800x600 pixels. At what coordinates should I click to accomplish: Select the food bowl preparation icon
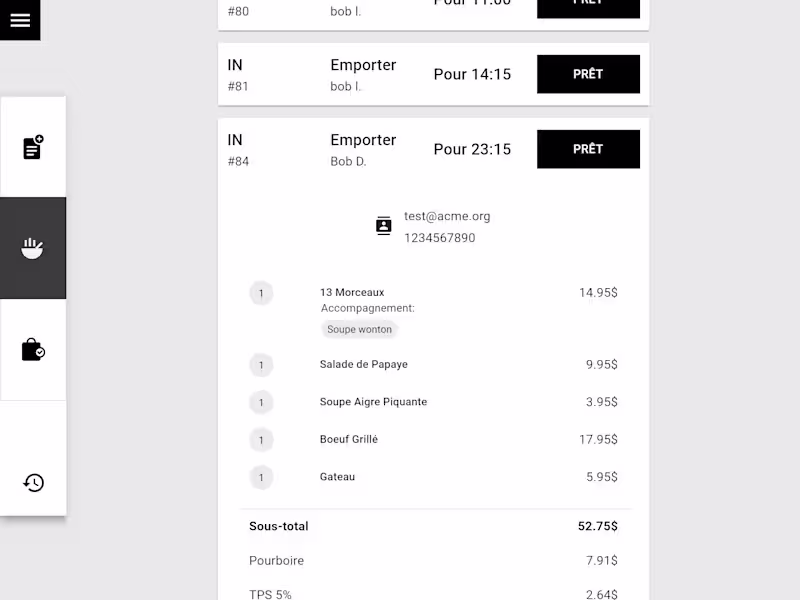(x=33, y=248)
